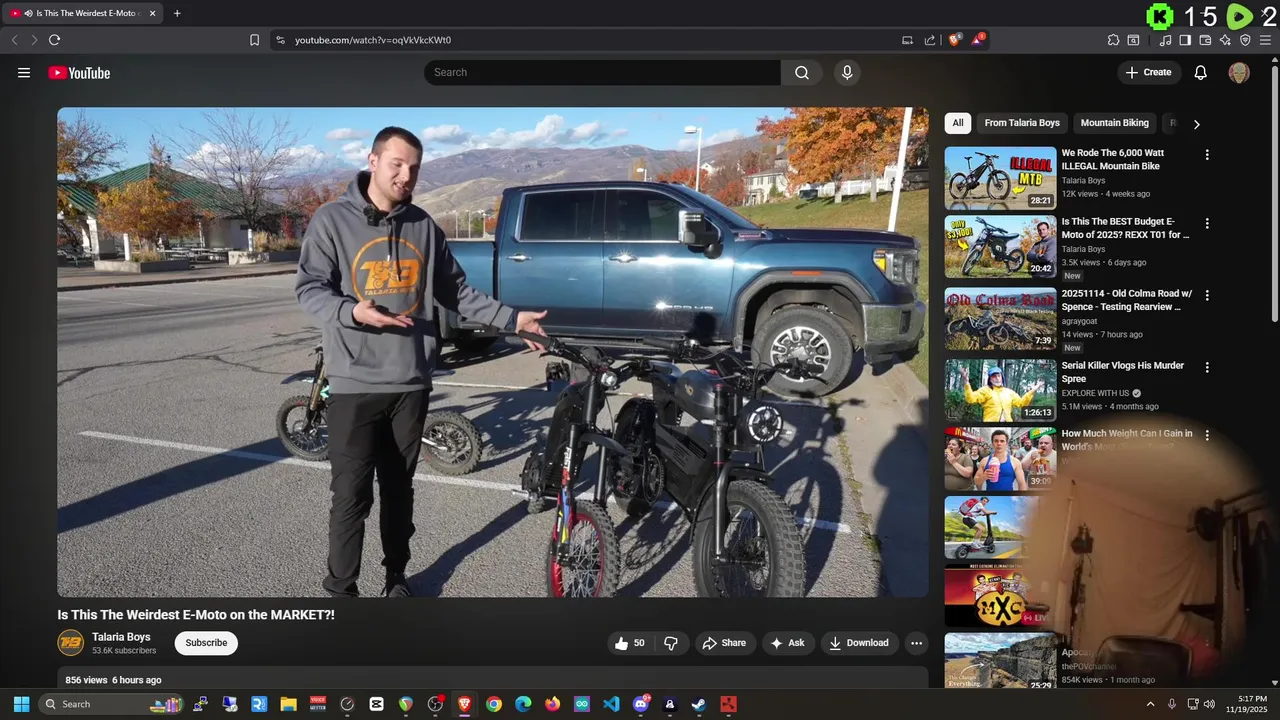Click the Share button
Image resolution: width=1280 pixels, height=720 pixels.
pyautogui.click(x=725, y=643)
